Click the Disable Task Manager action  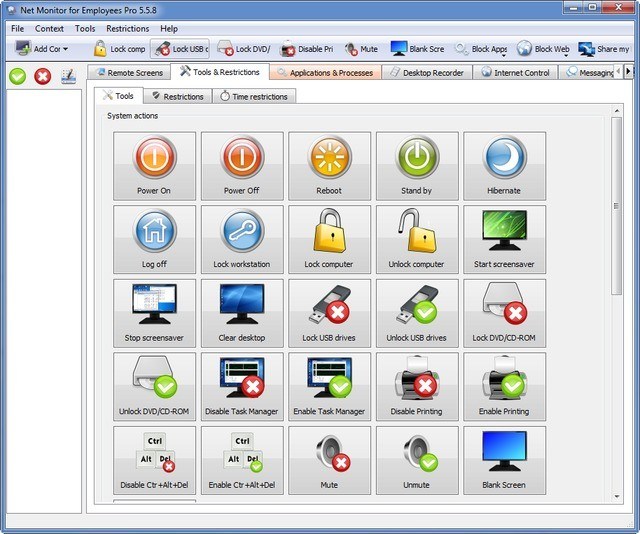pyautogui.click(x=241, y=386)
